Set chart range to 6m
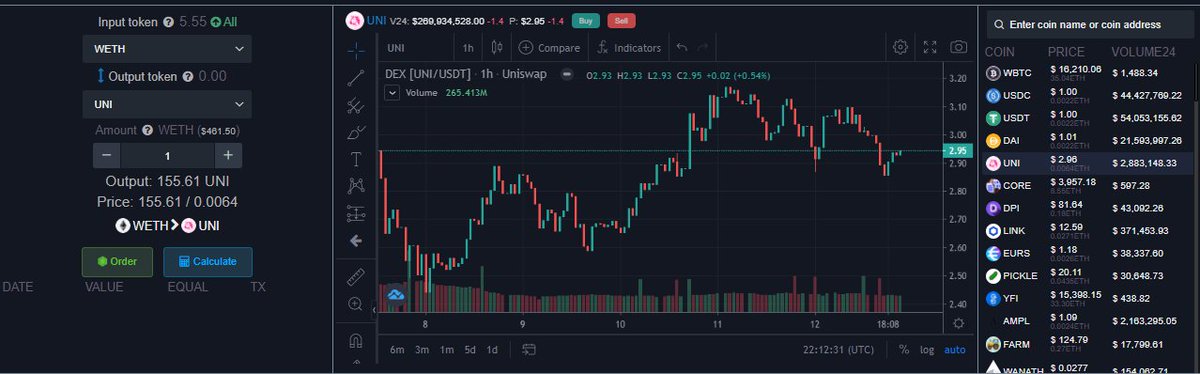 coord(396,349)
